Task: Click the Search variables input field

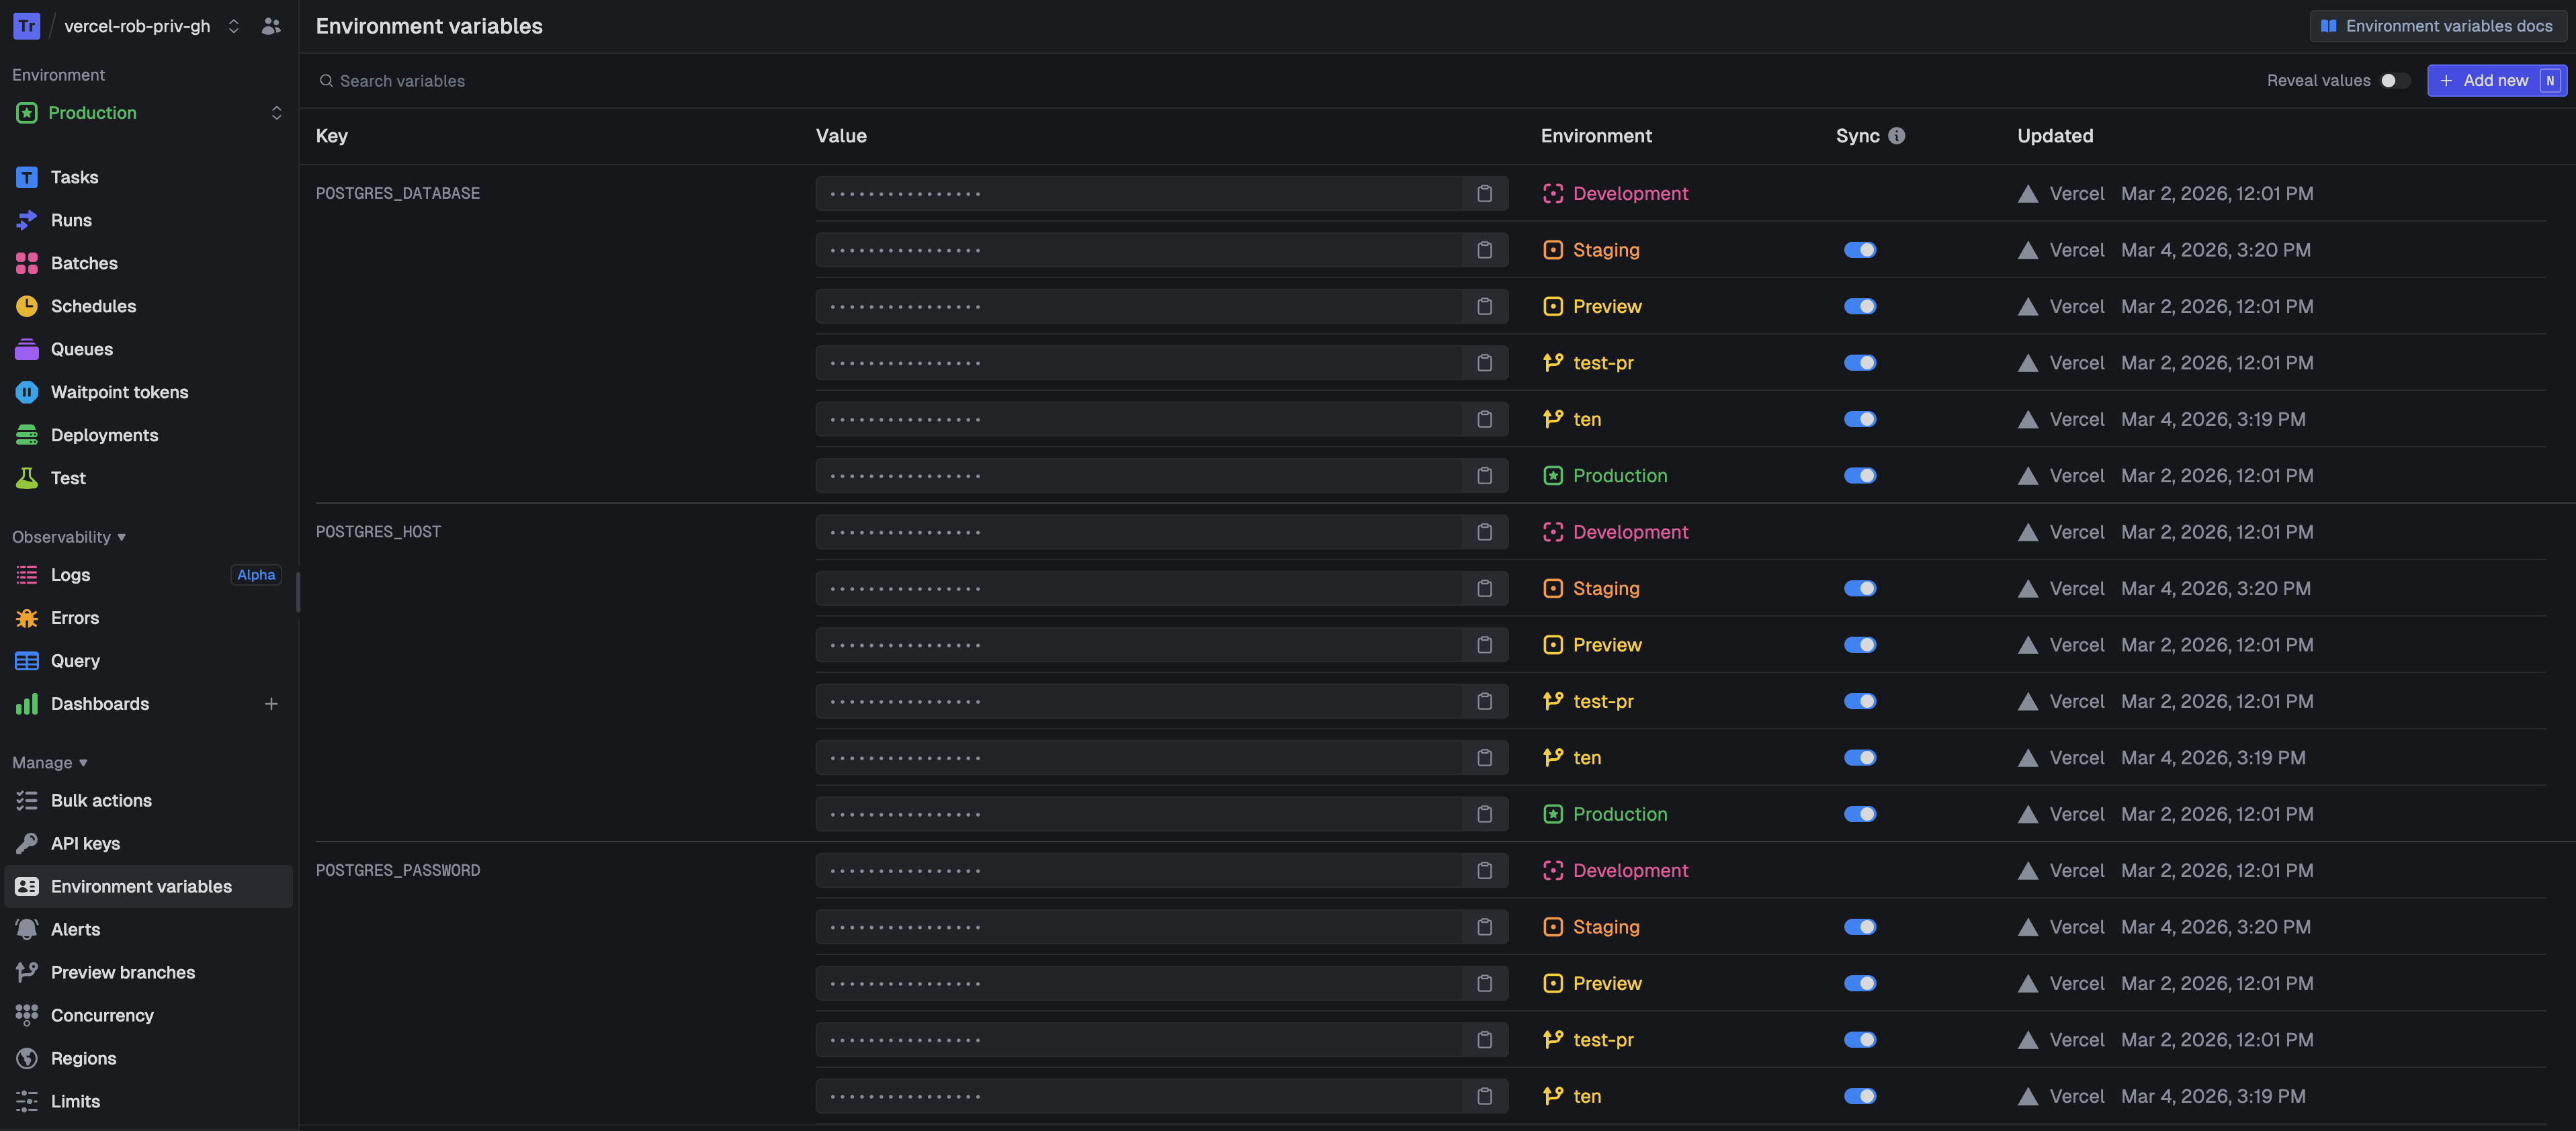Action: (x=440, y=80)
